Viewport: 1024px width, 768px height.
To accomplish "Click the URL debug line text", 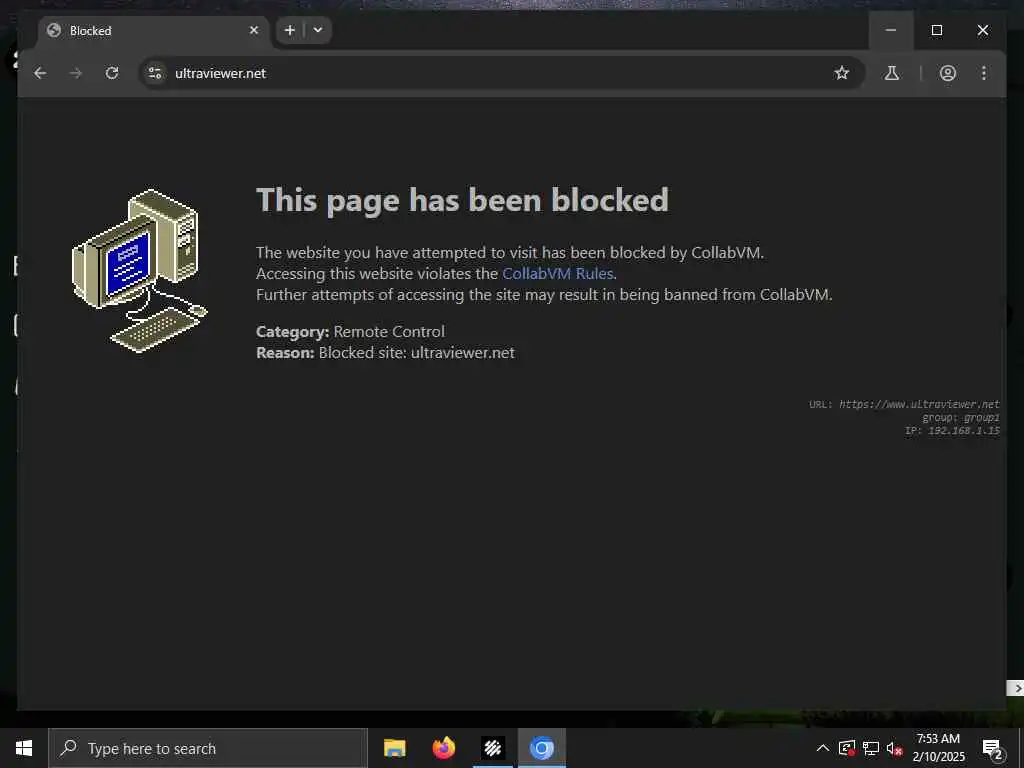I will [x=904, y=404].
